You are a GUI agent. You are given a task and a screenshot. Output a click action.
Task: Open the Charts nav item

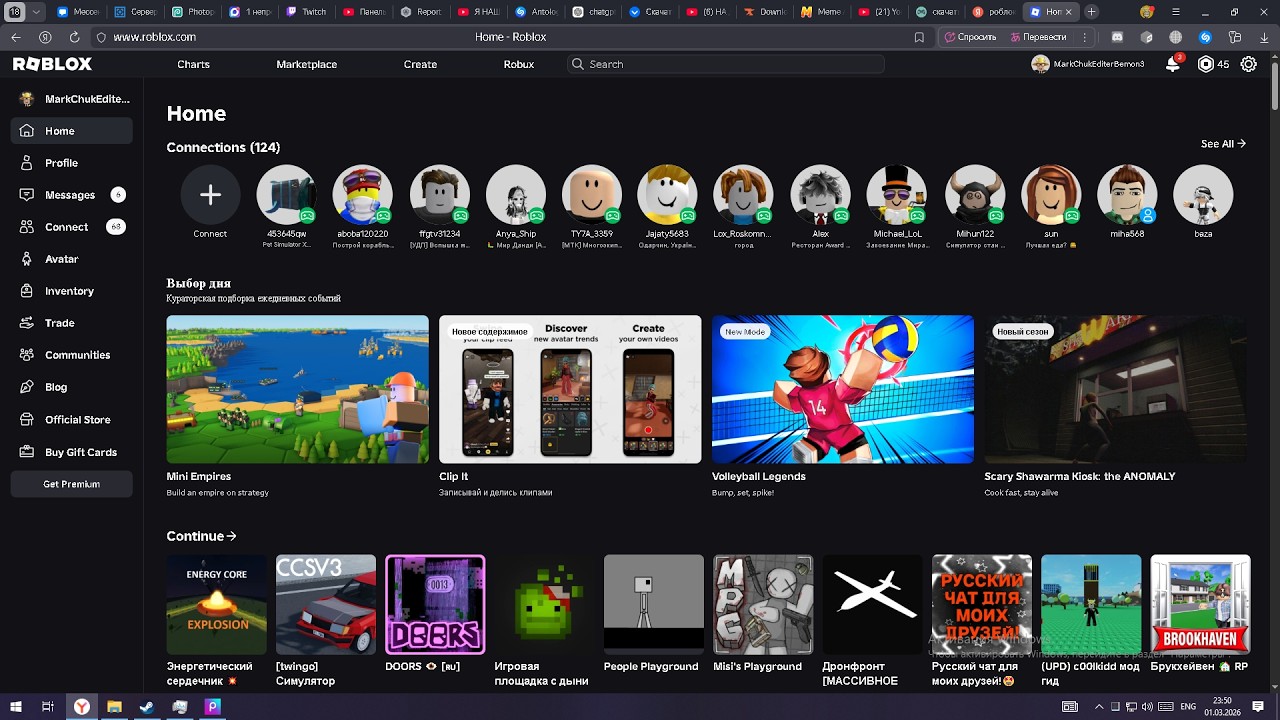[193, 64]
